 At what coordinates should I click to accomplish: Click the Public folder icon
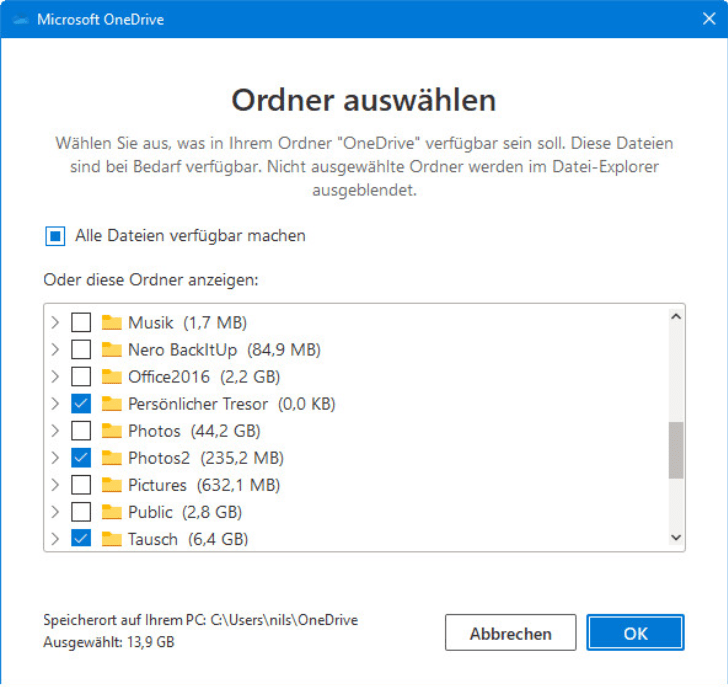coord(111,512)
